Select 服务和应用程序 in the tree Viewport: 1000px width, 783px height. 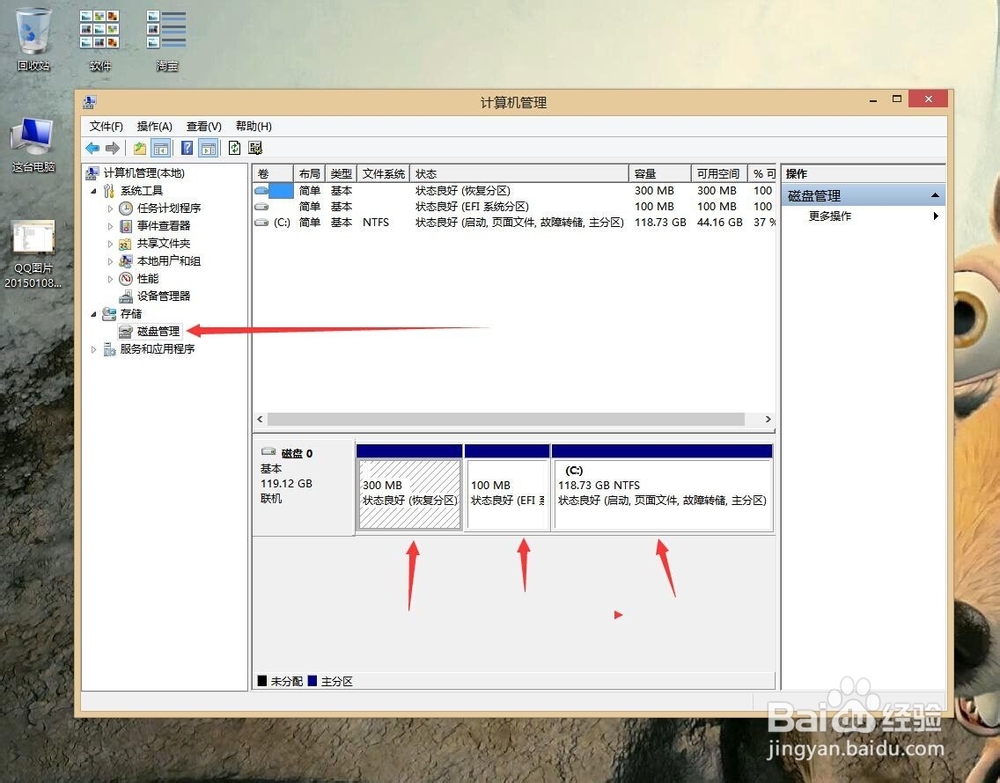(x=157, y=349)
